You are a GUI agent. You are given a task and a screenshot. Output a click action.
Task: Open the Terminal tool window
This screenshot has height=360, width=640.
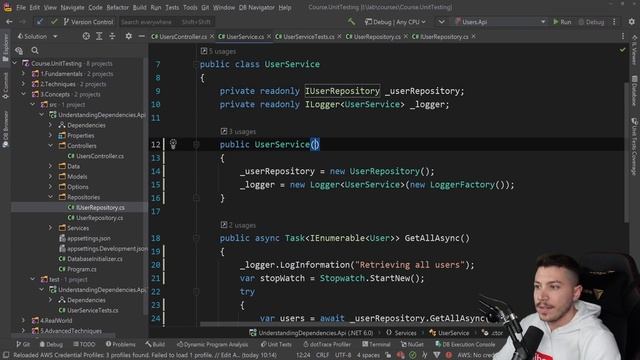pos(376,344)
